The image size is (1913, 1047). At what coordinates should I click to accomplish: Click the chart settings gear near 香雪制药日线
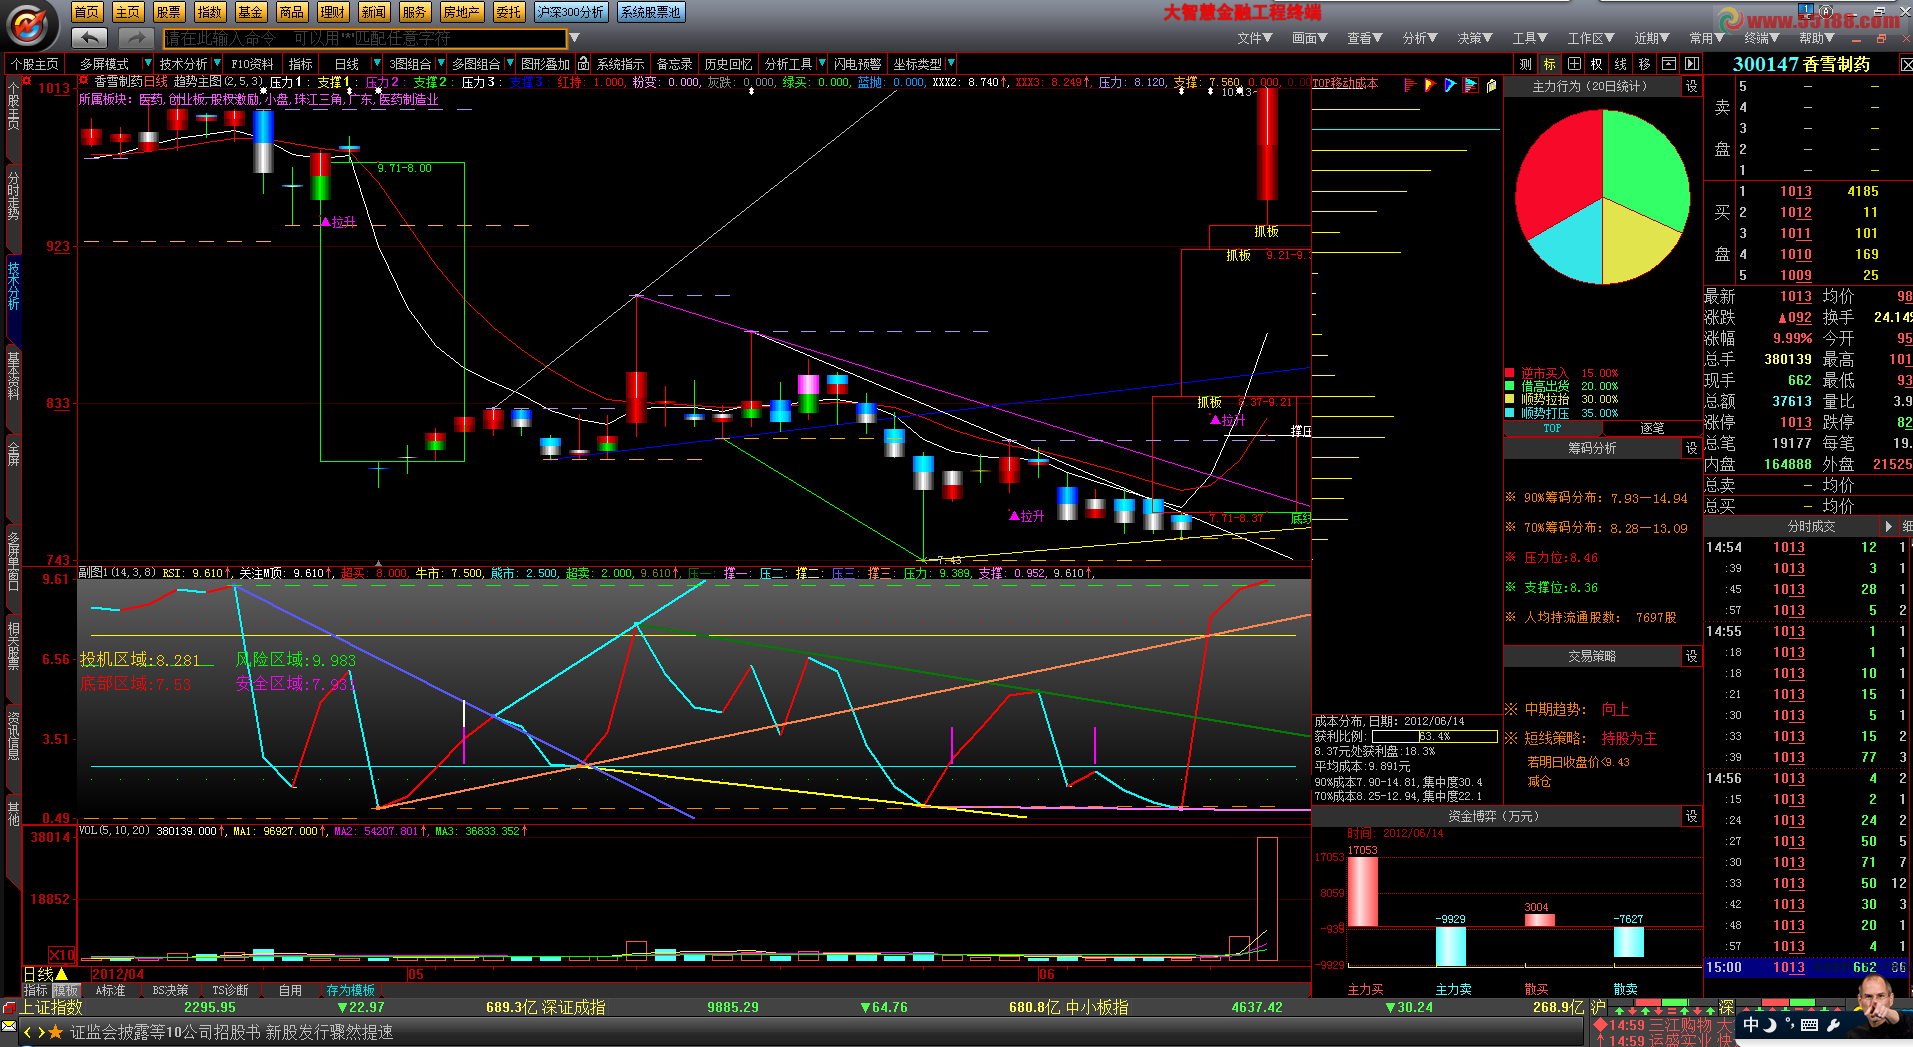85,81
